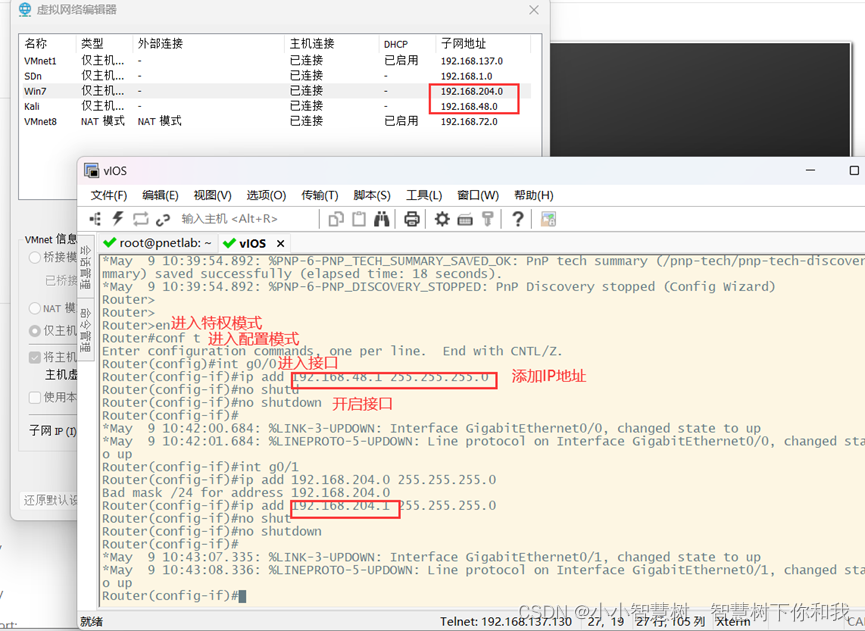Select the Win7 network row

pos(277,91)
